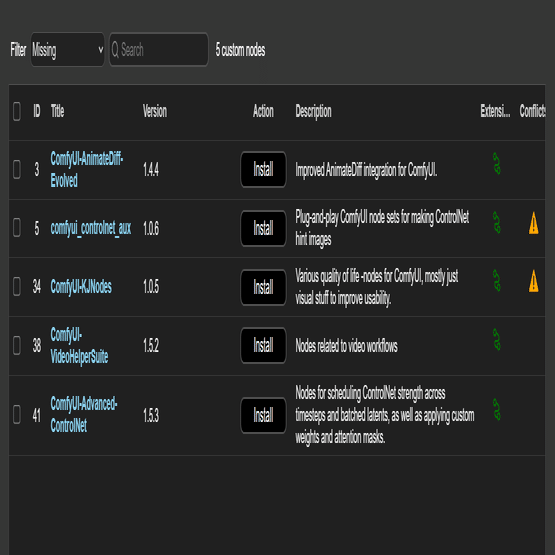This screenshot has height=555, width=555.
Task: Click the Description column header
Action: 313,112
